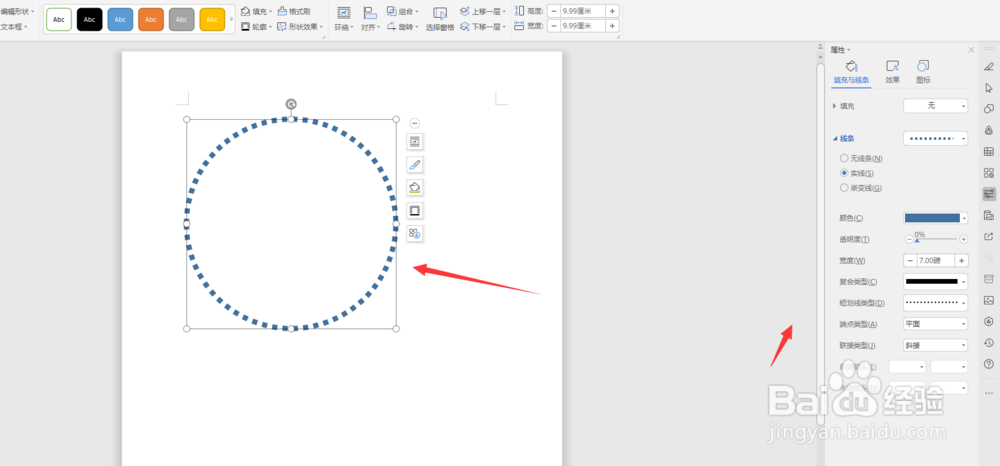
Task: Open the 文本框 text box menu
Action: [x=13, y=27]
